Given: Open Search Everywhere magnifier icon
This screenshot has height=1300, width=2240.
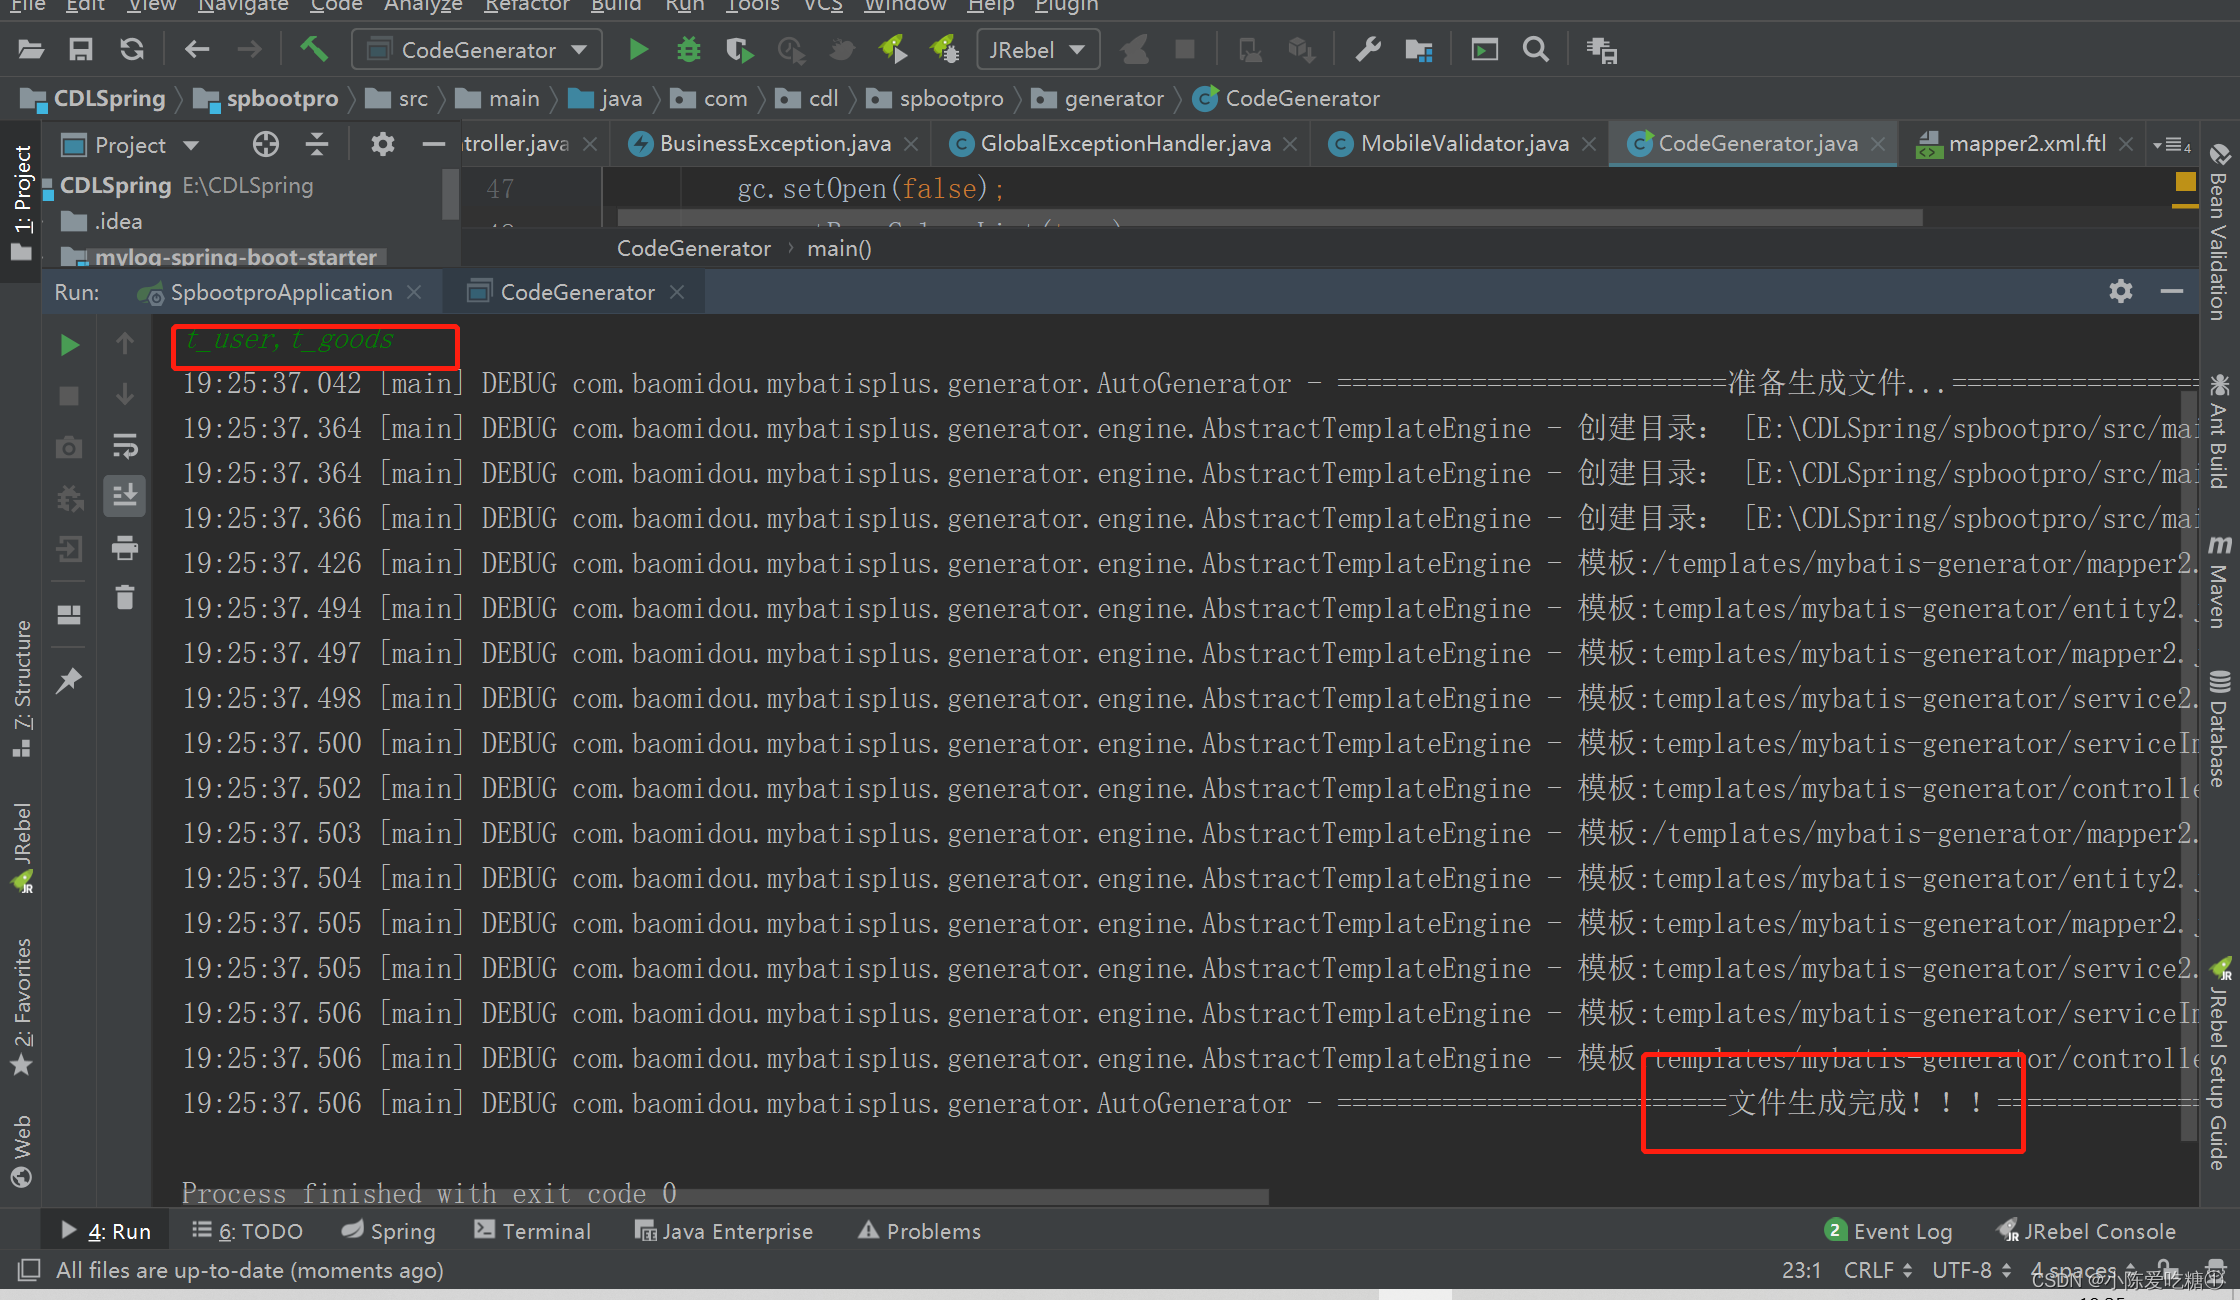Looking at the screenshot, I should point(1535,49).
